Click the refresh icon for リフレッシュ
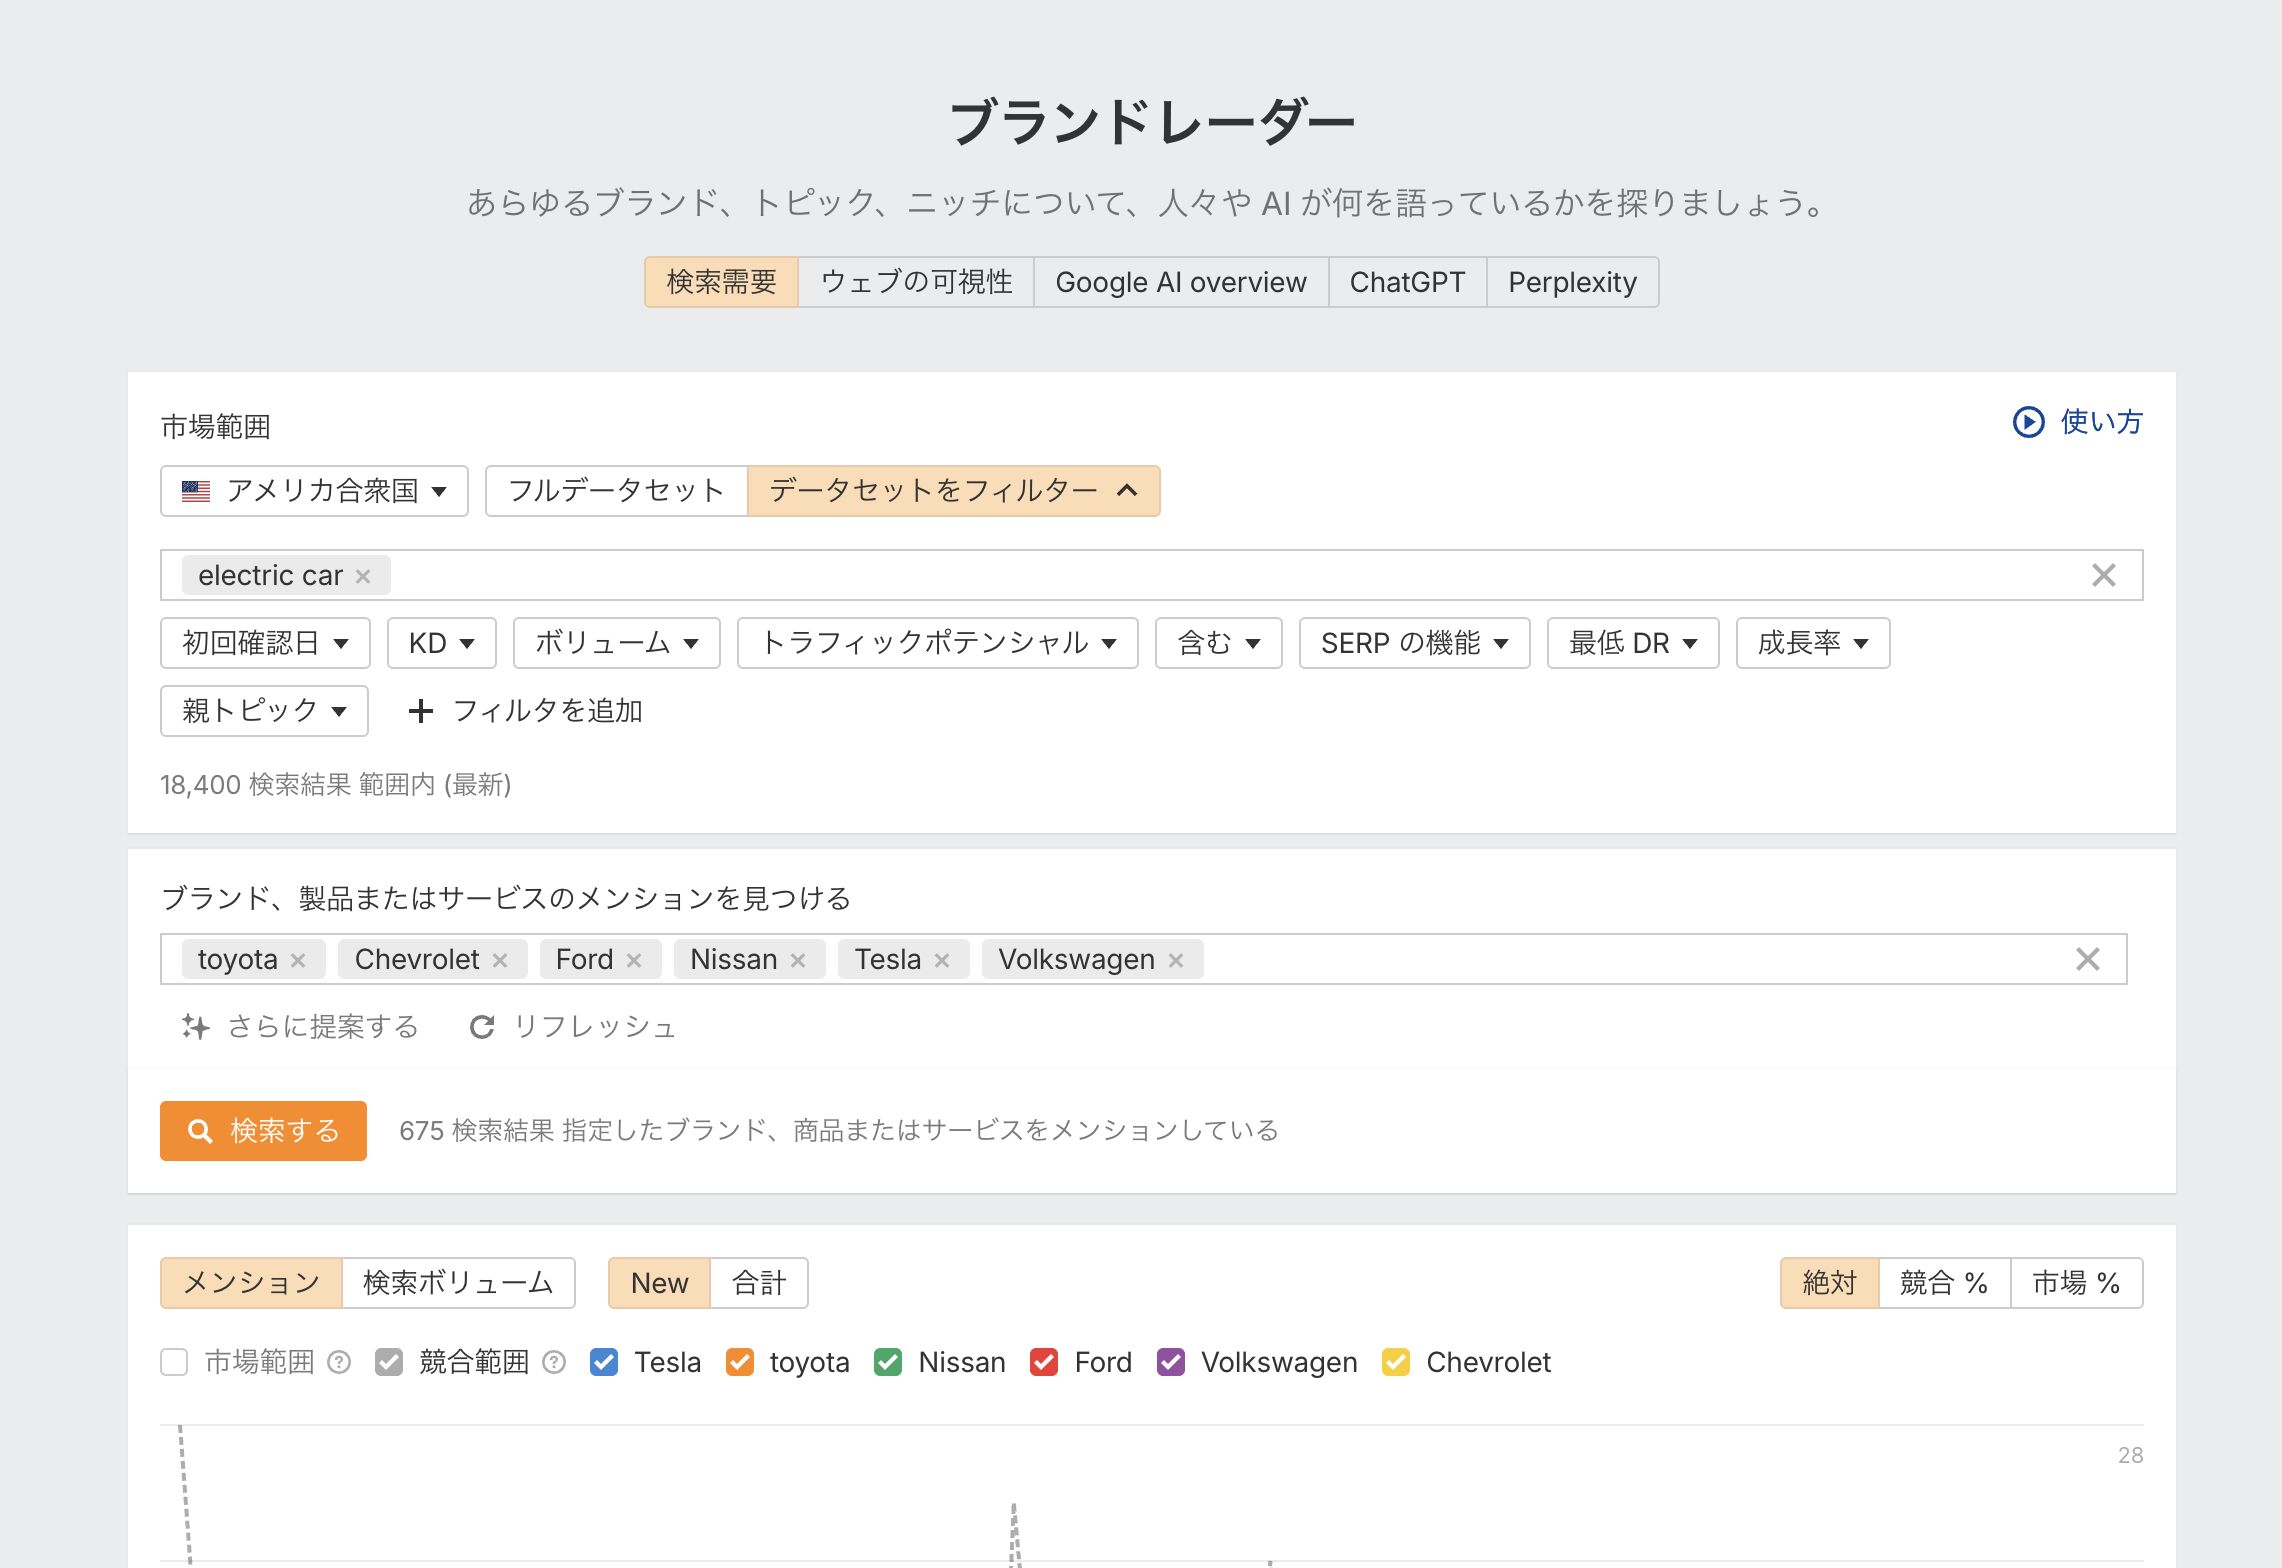Screen dimensions: 2282x1568 [x=482, y=1027]
